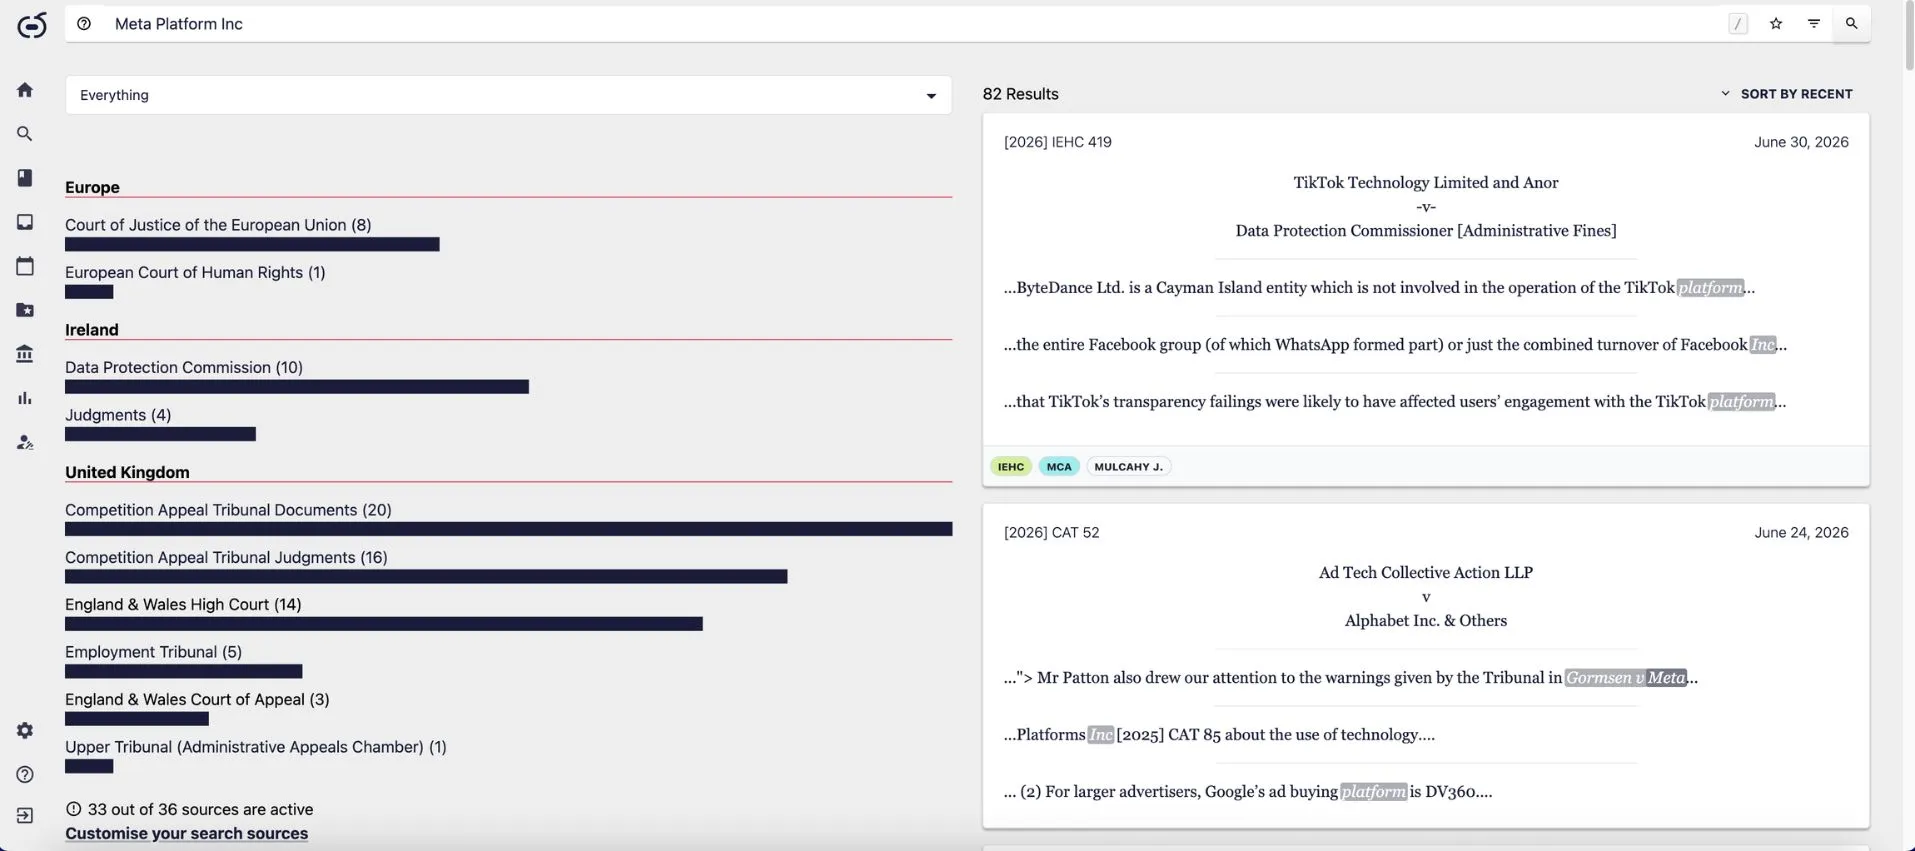Open the help icon at the sidebar bottom
The height and width of the screenshot is (851, 1915).
coord(25,775)
